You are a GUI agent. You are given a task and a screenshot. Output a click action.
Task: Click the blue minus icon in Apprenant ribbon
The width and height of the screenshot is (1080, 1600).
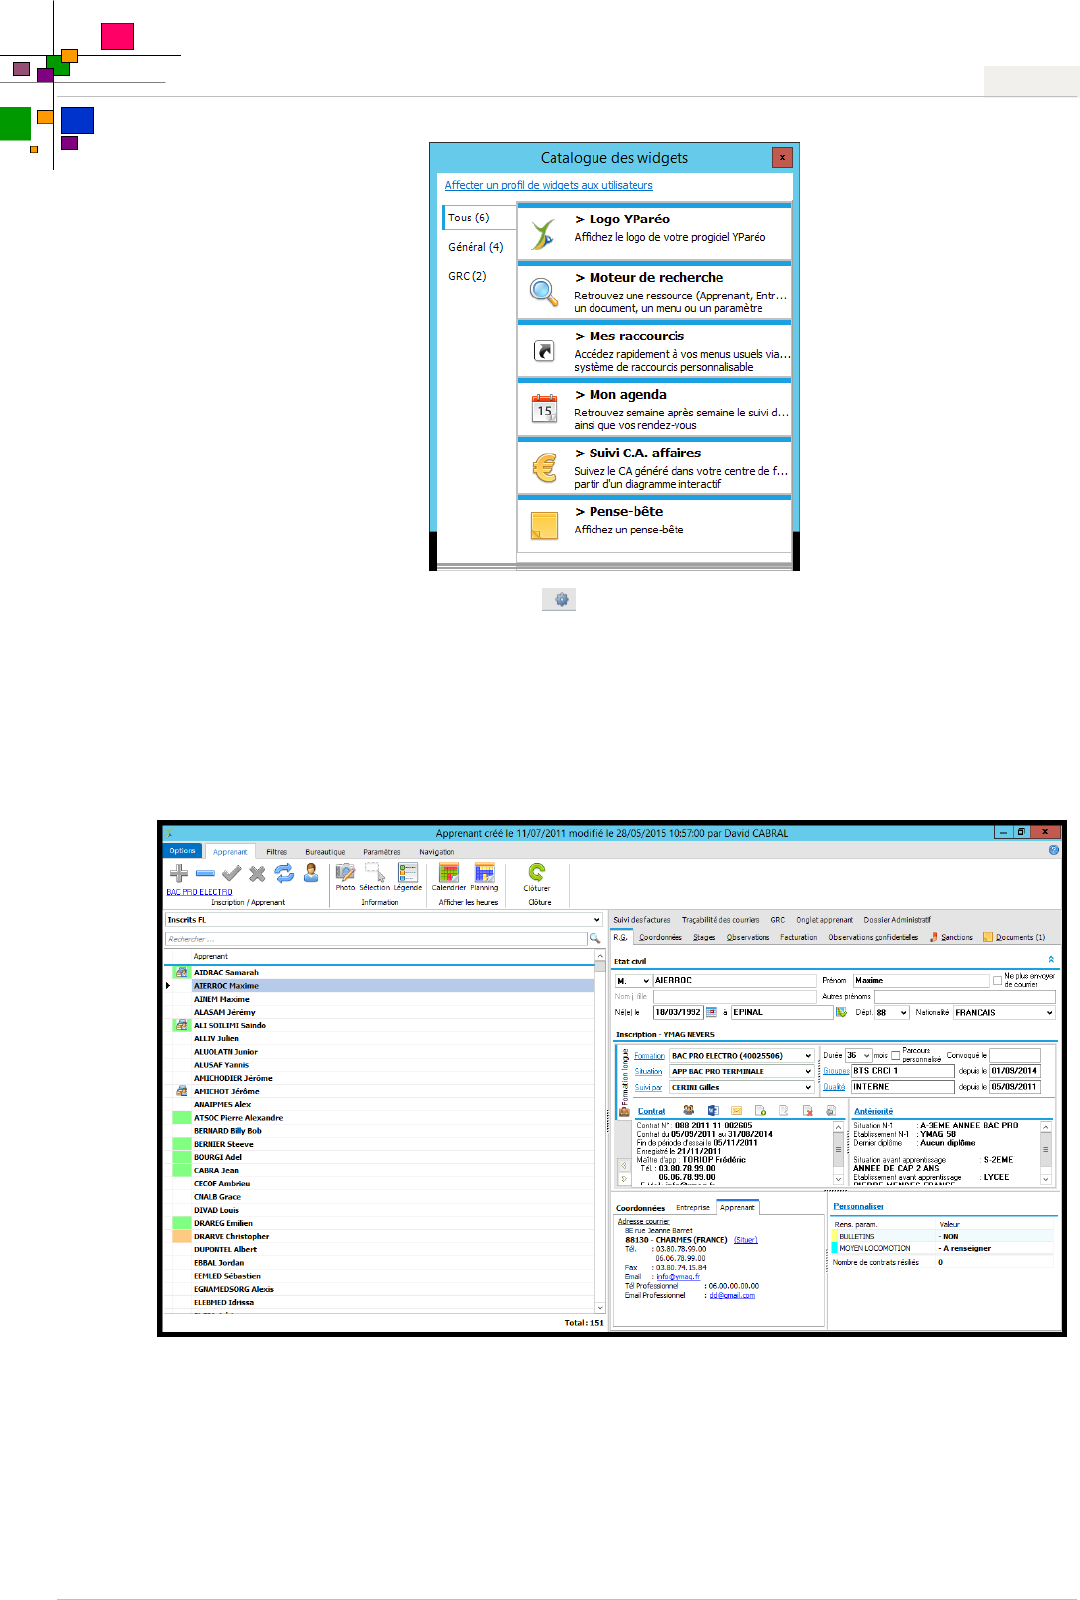click(x=205, y=873)
